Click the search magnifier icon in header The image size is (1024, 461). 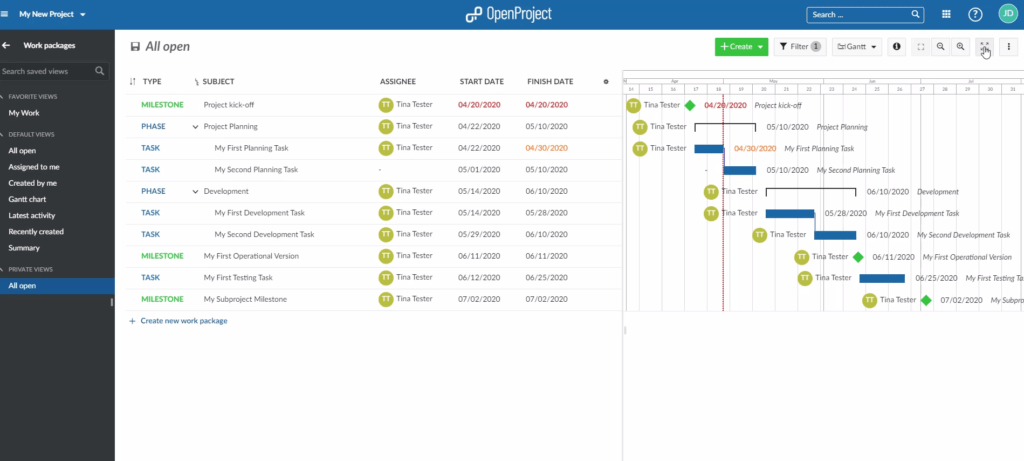916,14
